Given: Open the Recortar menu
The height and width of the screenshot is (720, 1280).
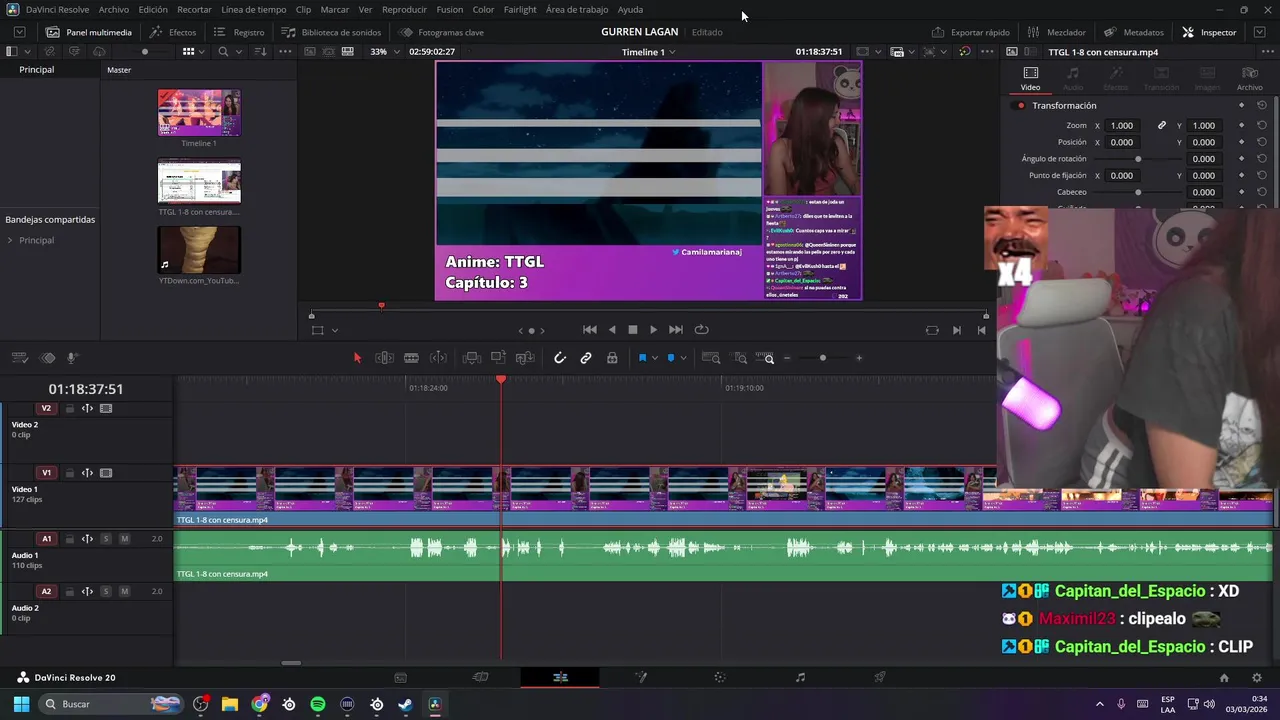Looking at the screenshot, I should [x=194, y=9].
